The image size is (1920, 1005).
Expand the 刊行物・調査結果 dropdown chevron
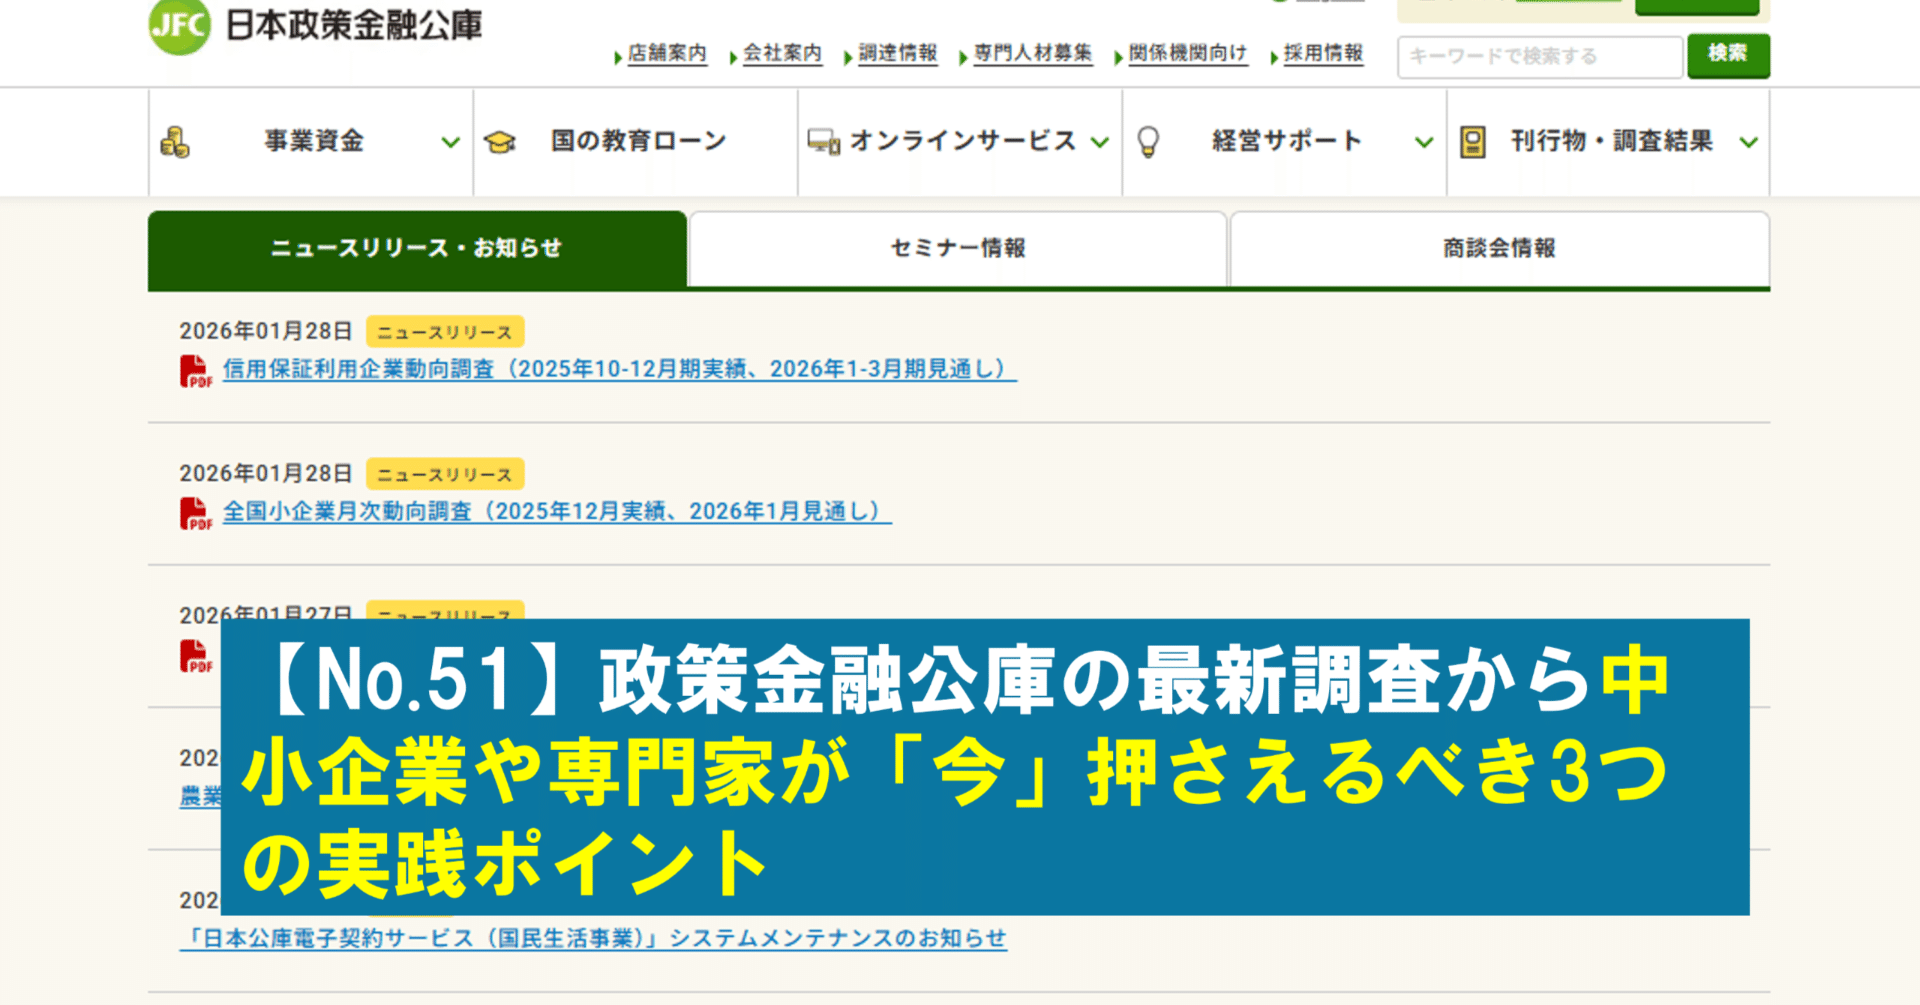(x=1747, y=142)
